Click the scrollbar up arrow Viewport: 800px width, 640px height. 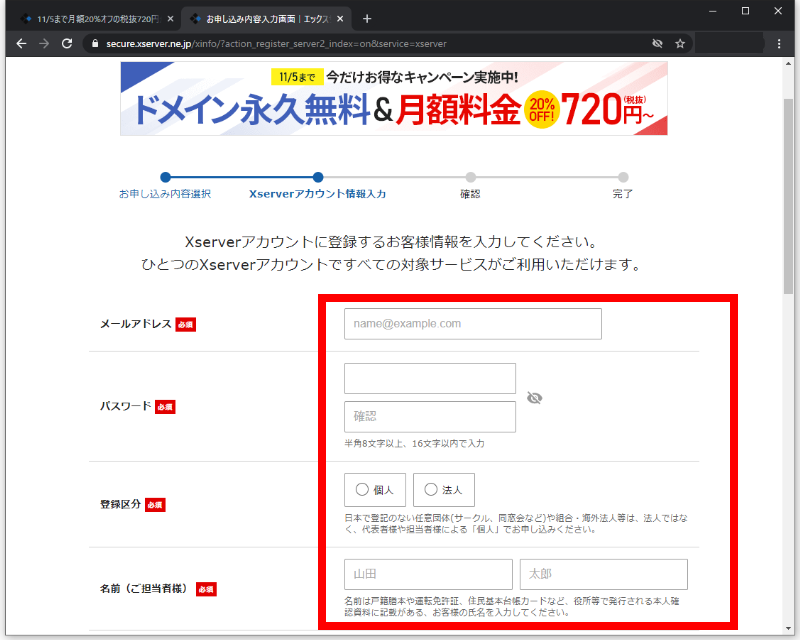click(789, 63)
